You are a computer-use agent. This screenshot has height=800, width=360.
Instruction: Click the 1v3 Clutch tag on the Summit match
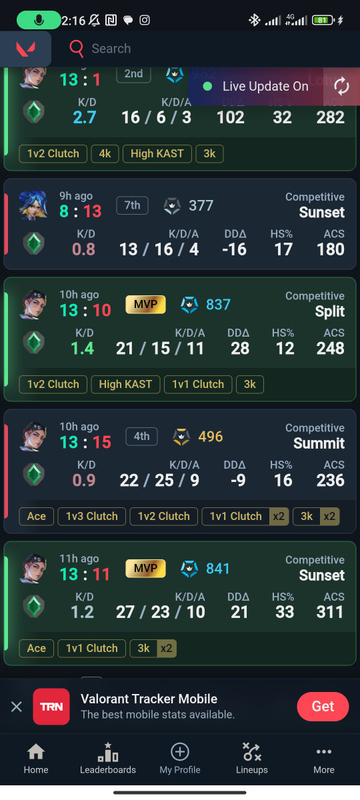tap(92, 516)
